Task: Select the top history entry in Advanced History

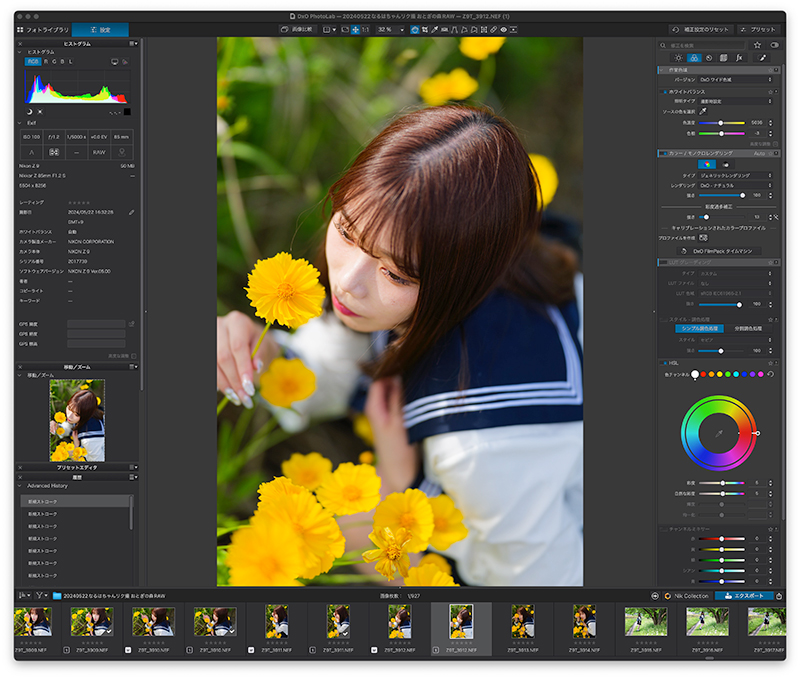Action: pyautogui.click(x=75, y=501)
